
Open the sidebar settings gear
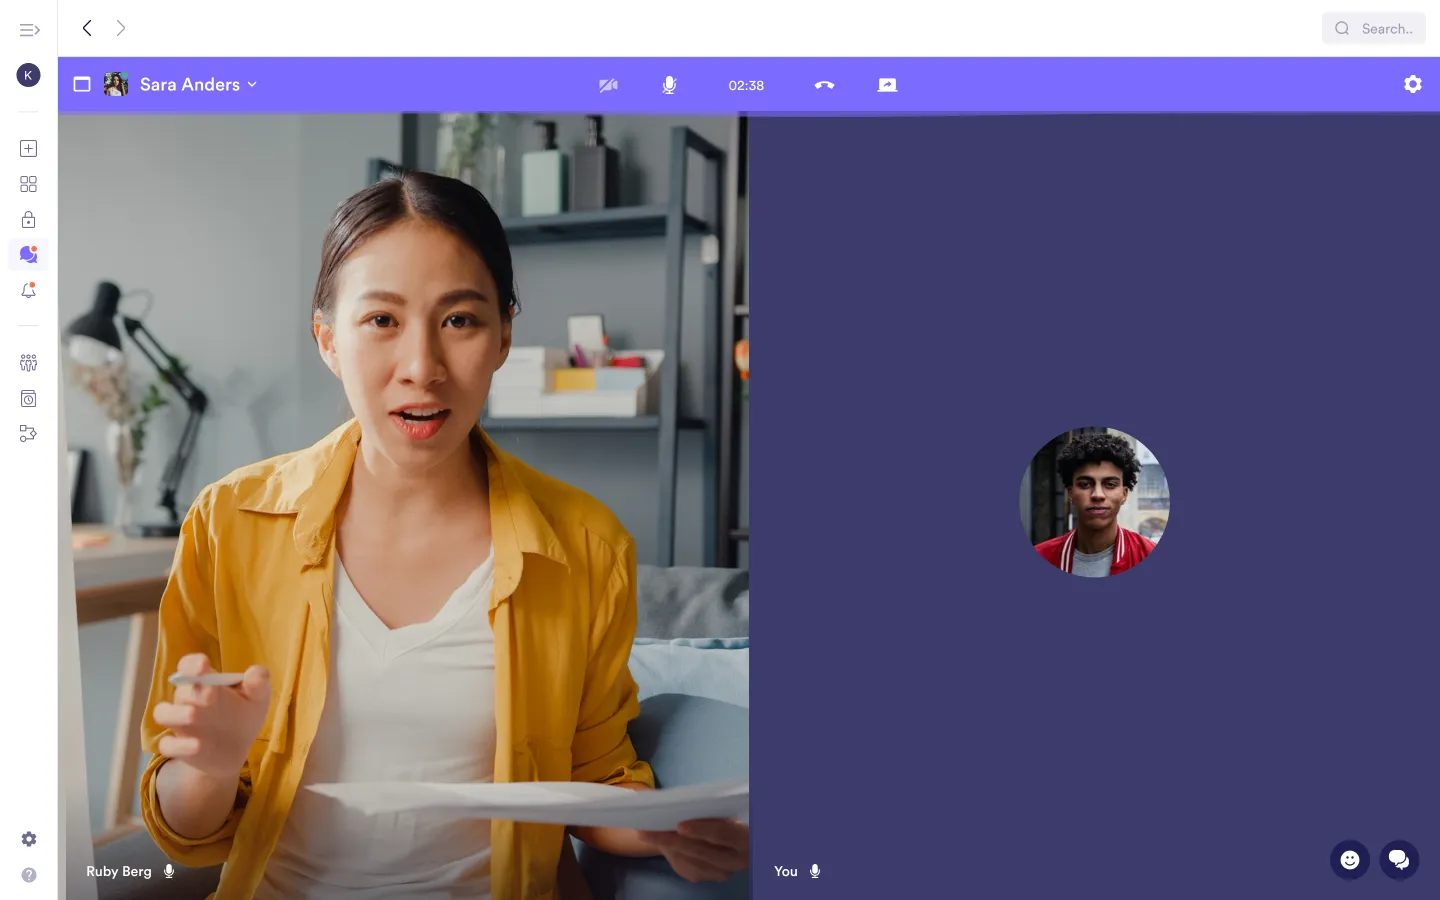[29, 839]
